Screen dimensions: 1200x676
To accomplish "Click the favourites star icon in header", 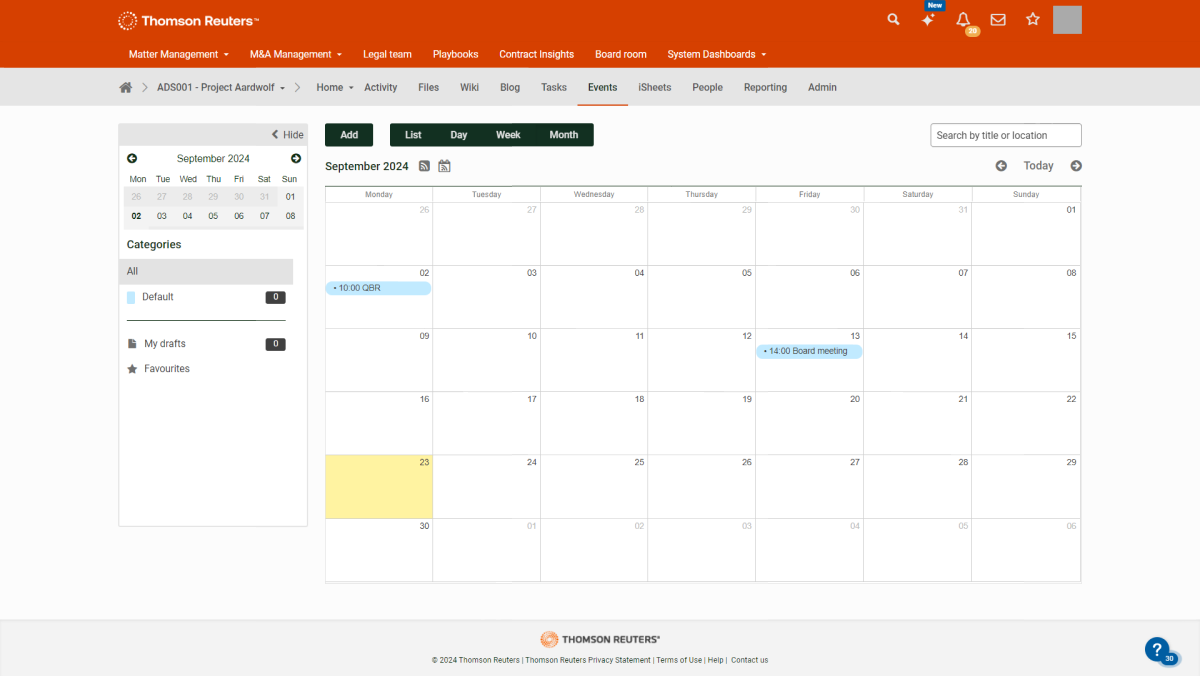I will [x=1033, y=20].
